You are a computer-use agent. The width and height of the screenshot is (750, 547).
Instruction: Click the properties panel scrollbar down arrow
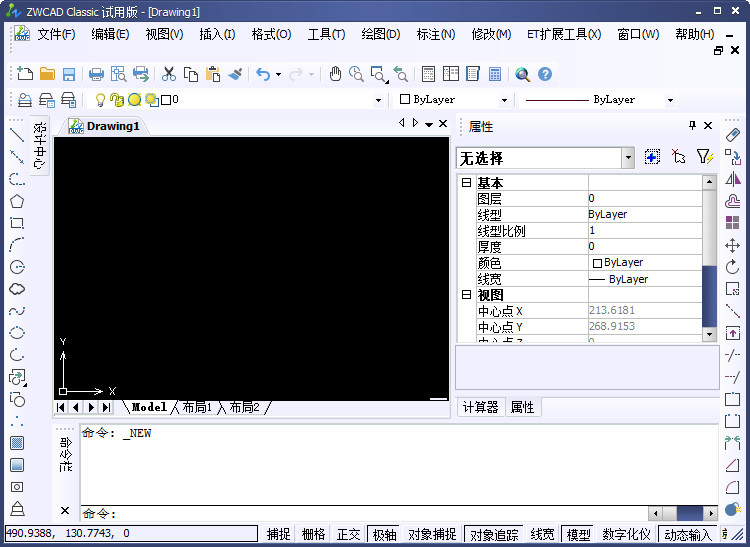tap(709, 334)
